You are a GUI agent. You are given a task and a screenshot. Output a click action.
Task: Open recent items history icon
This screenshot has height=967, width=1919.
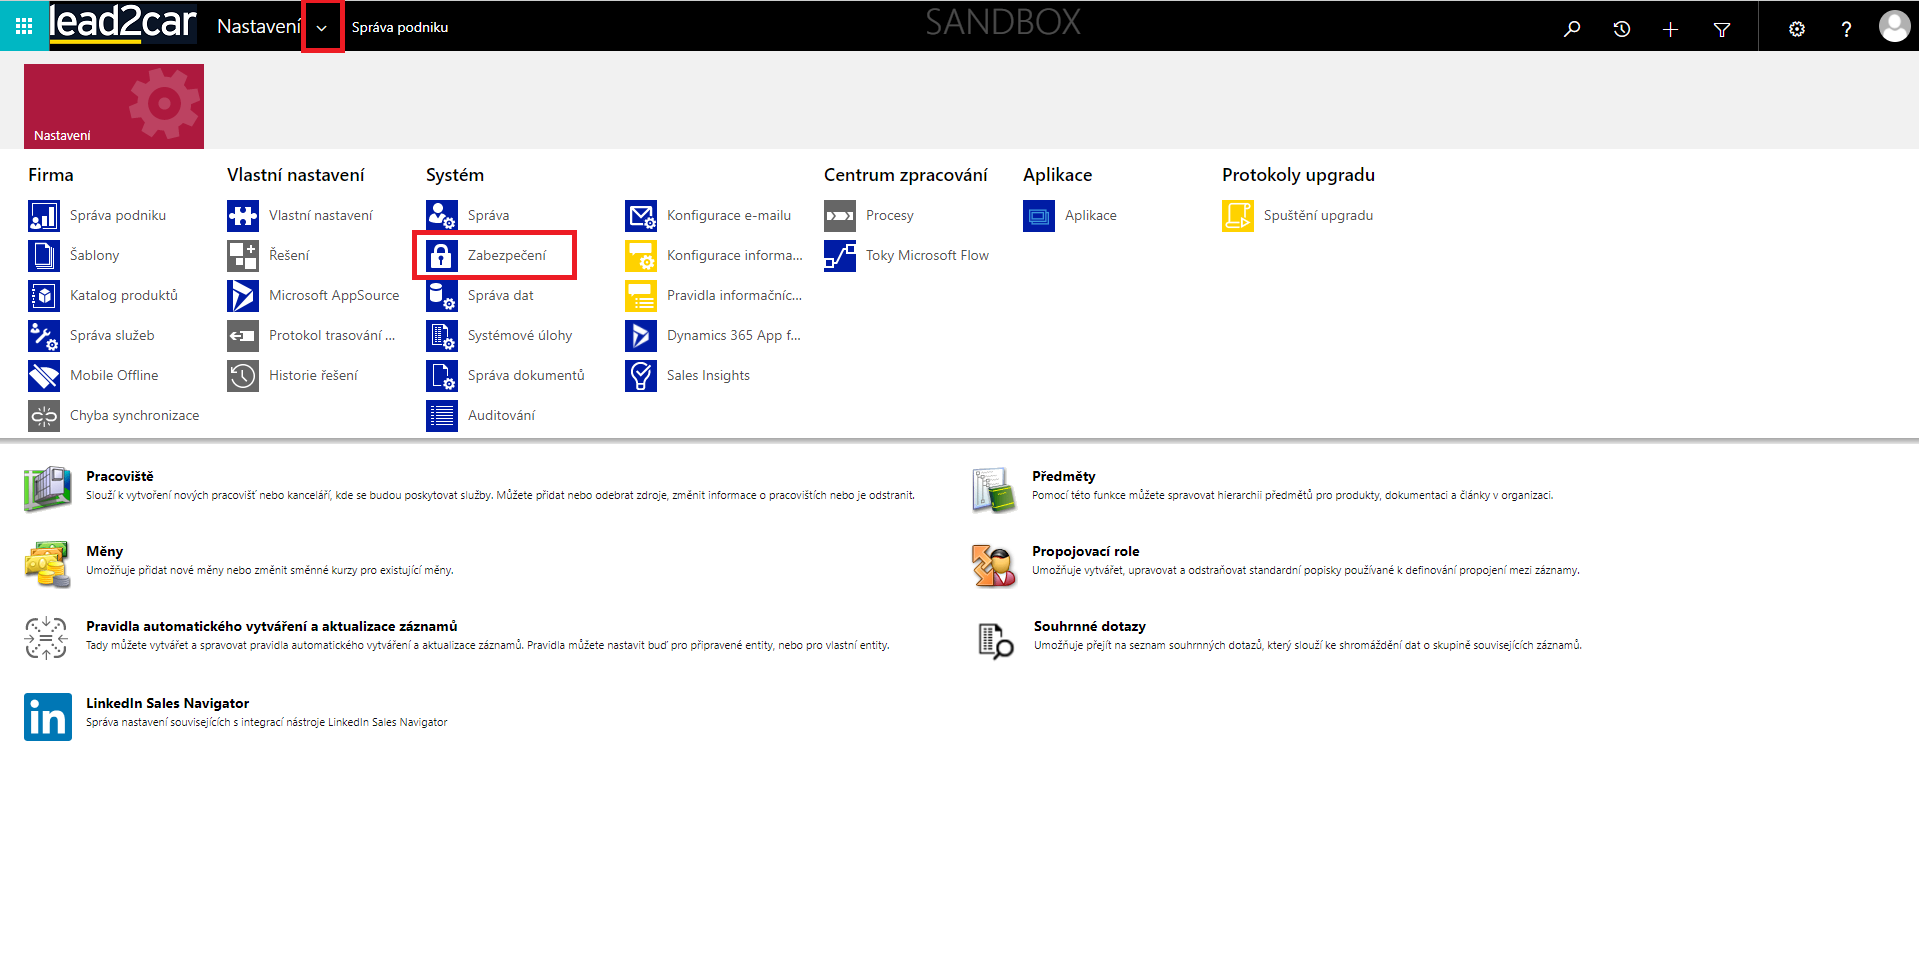(1621, 29)
